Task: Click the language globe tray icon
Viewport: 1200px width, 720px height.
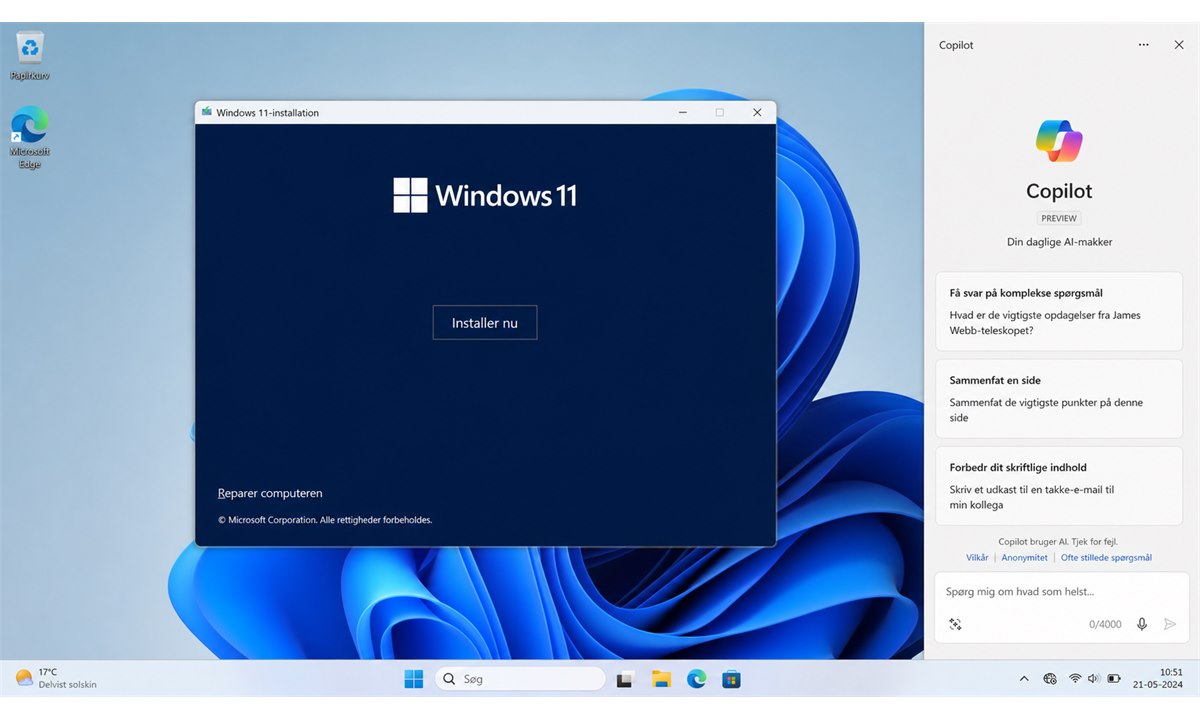Action: click(1050, 679)
